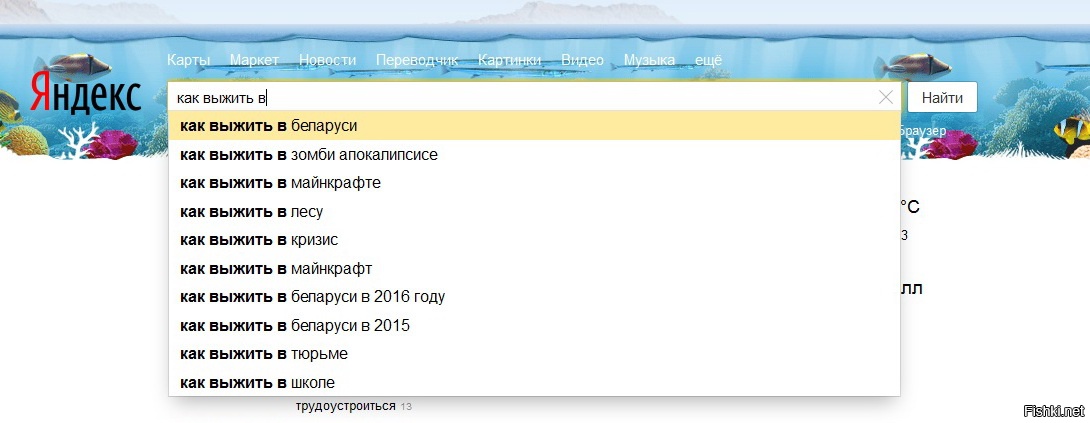Go to Новости section
1090x423 pixels.
click(x=327, y=60)
